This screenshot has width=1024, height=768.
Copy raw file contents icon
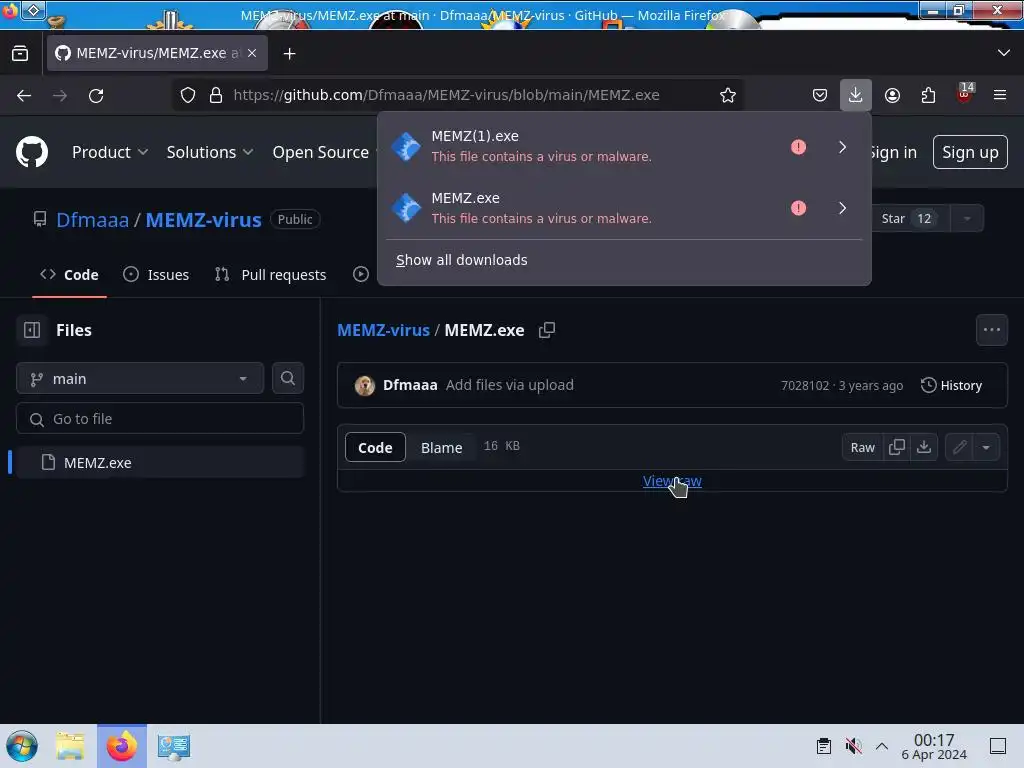coord(897,447)
